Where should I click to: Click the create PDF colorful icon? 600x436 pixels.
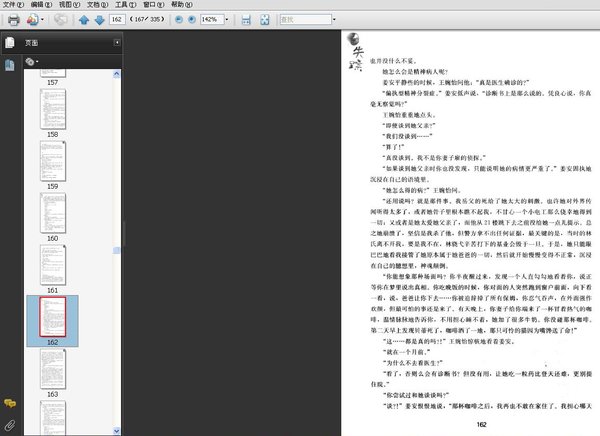33,20
